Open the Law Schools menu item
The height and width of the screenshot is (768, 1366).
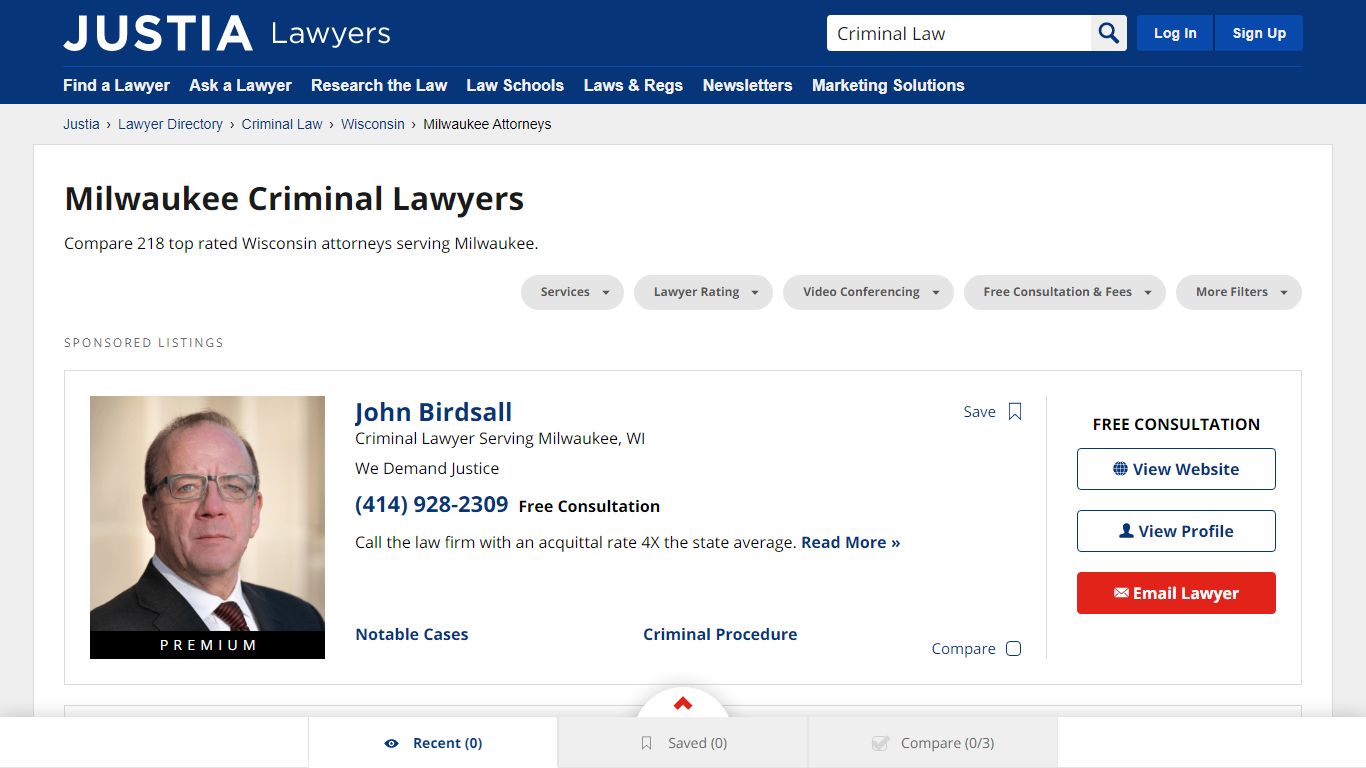pyautogui.click(x=515, y=85)
